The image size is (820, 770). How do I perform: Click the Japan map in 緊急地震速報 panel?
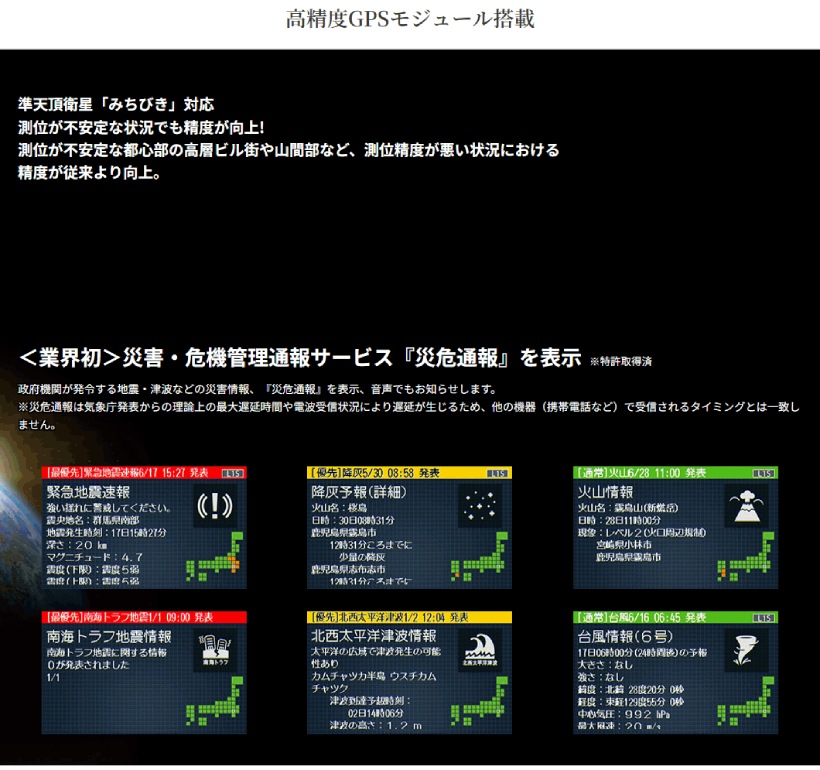click(x=220, y=562)
